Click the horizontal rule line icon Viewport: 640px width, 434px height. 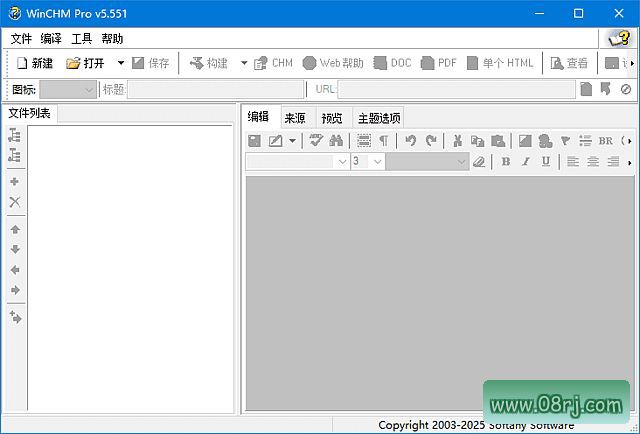point(585,141)
